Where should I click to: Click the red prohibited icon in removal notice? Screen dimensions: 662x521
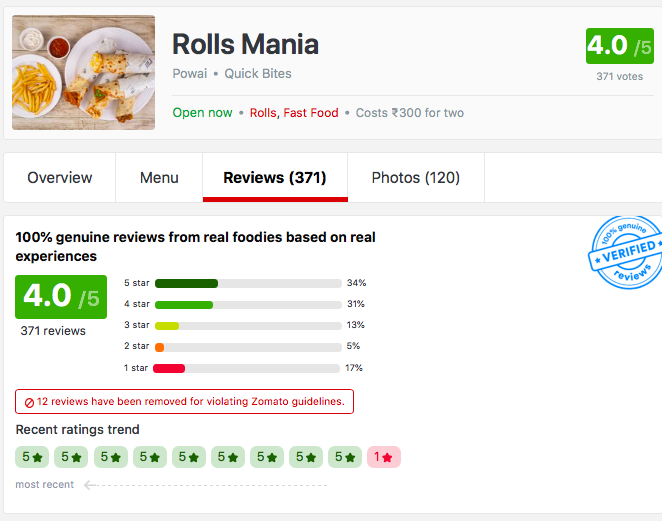click(x=29, y=402)
